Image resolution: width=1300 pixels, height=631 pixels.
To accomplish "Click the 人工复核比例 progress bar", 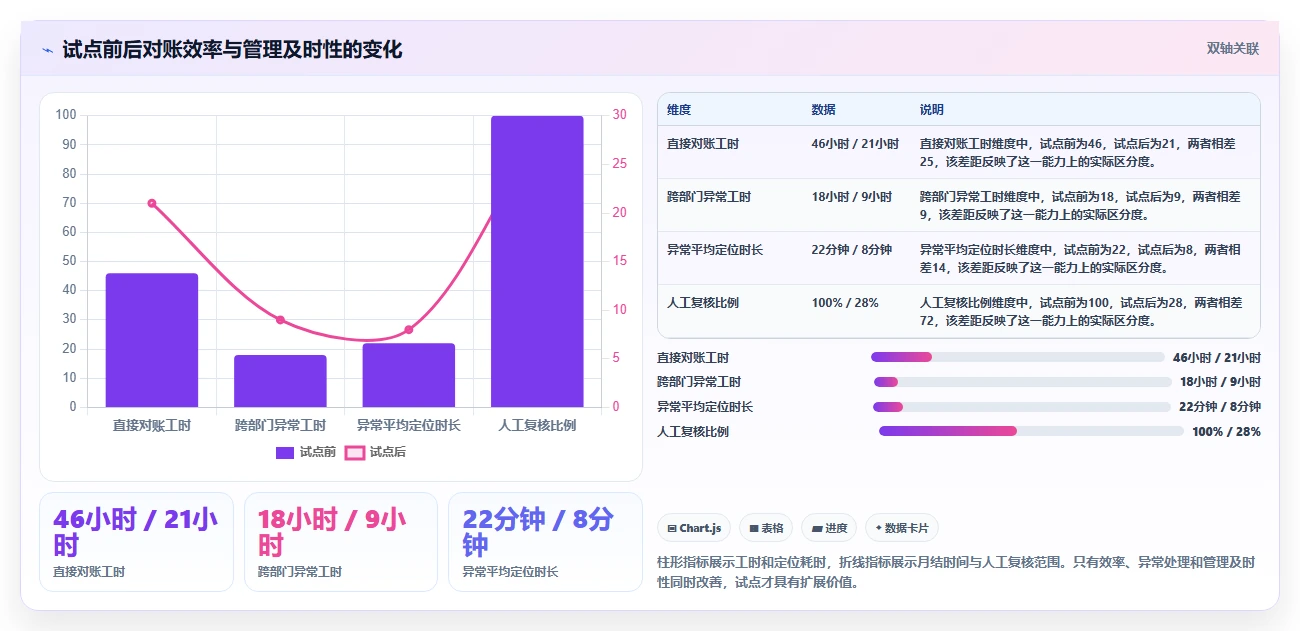I will coord(1031,431).
